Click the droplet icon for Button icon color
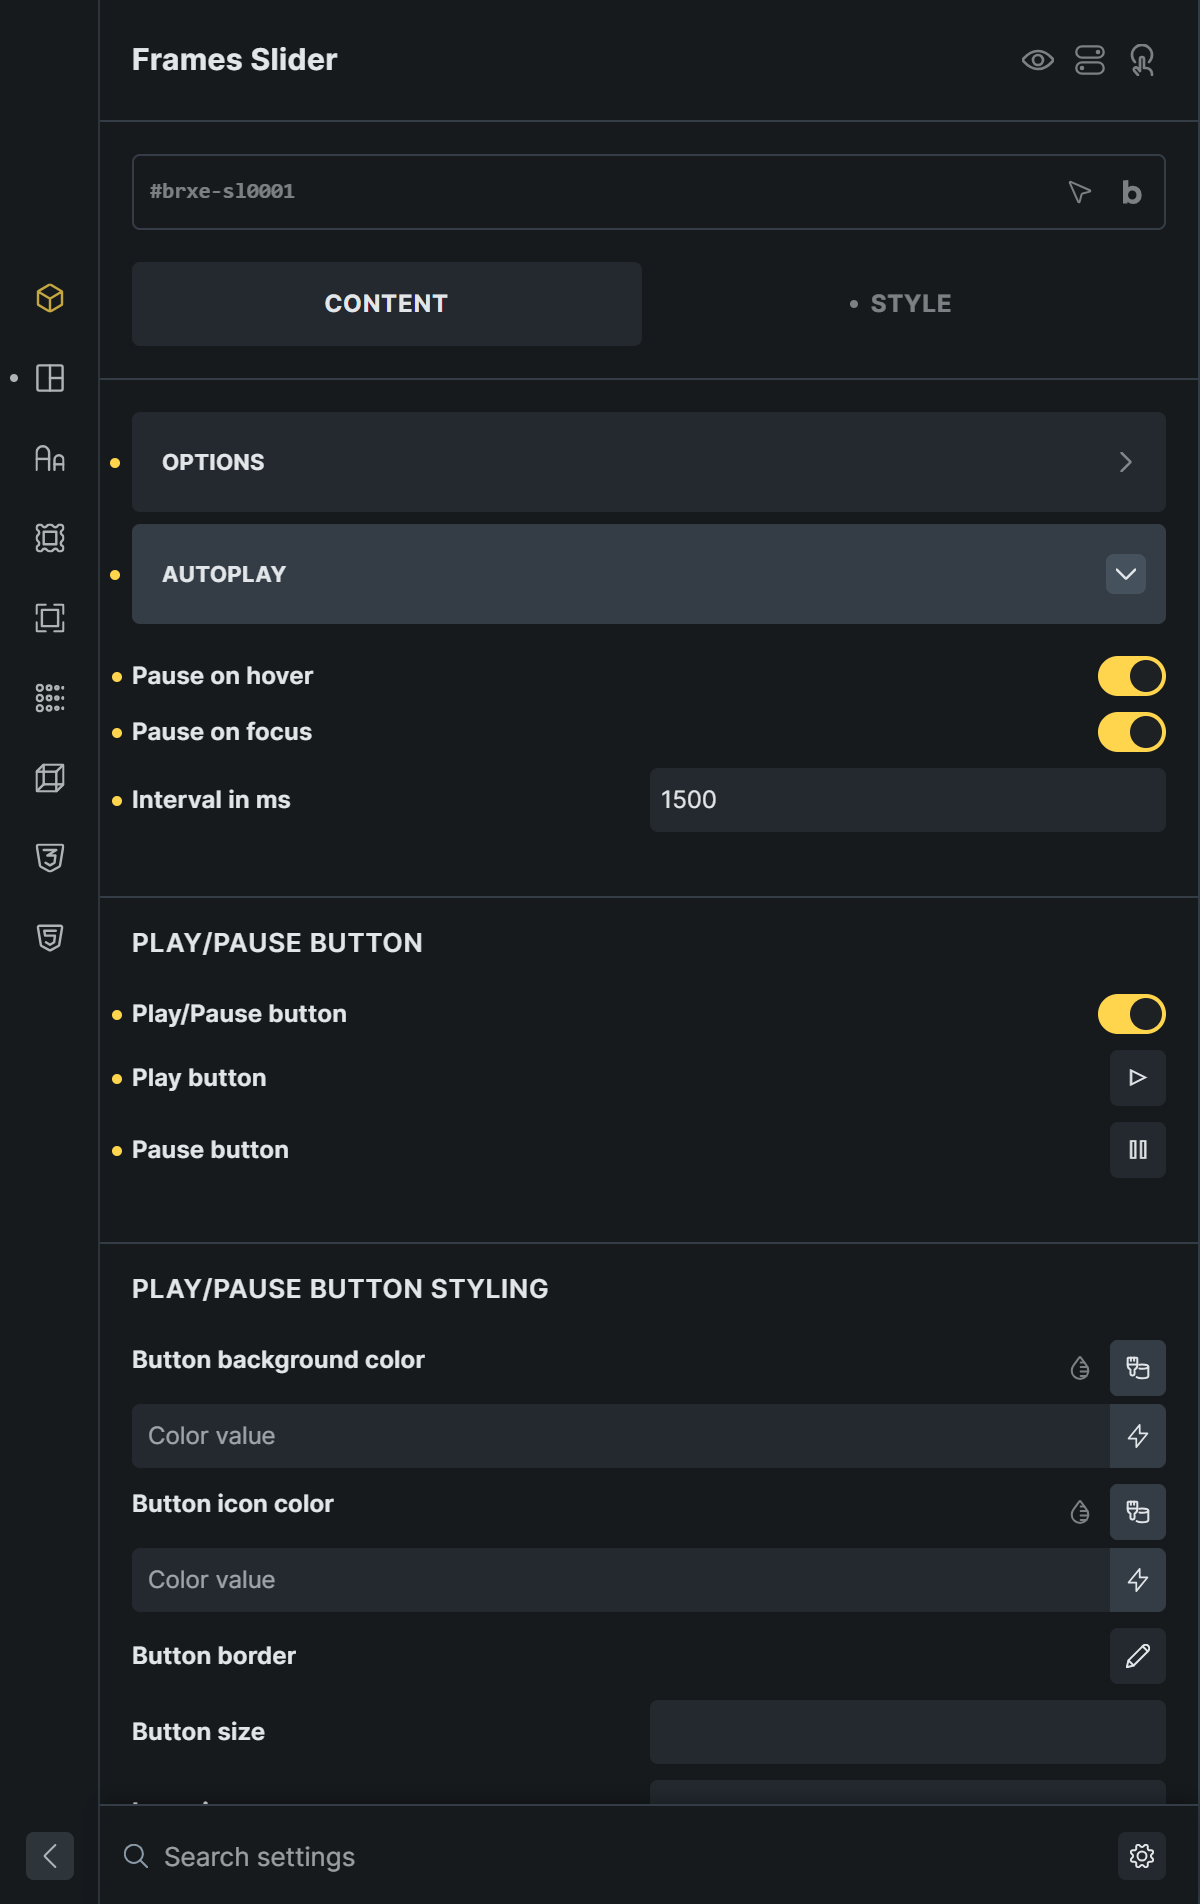Viewport: 1200px width, 1904px height. coord(1080,1512)
